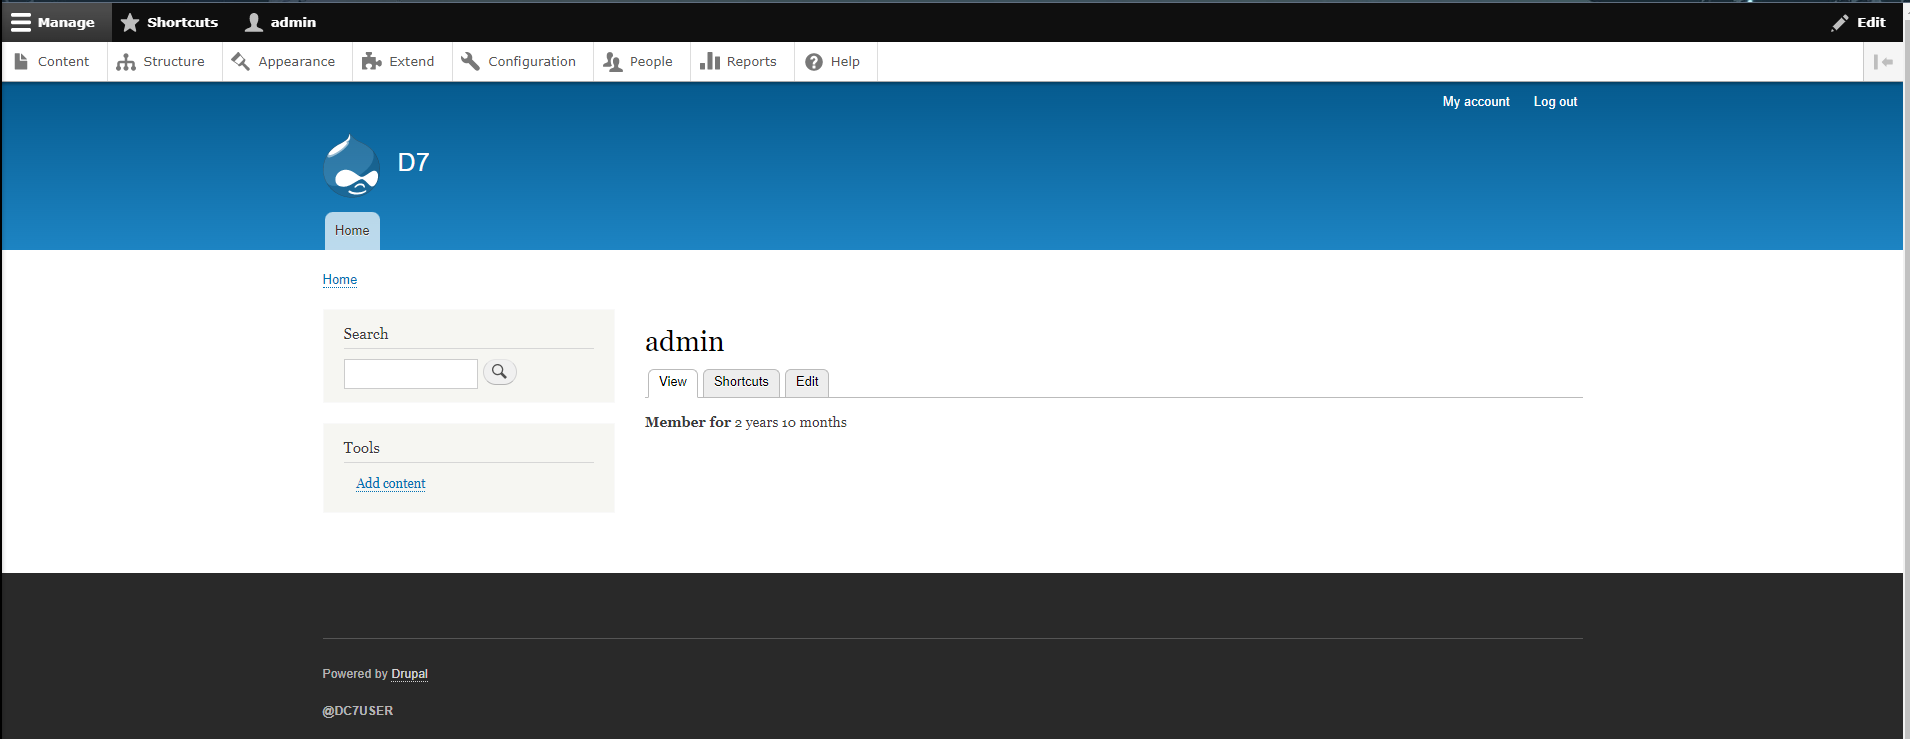Viewport: 1910px width, 739px height.
Task: Open the People admin menu
Action: coord(639,62)
